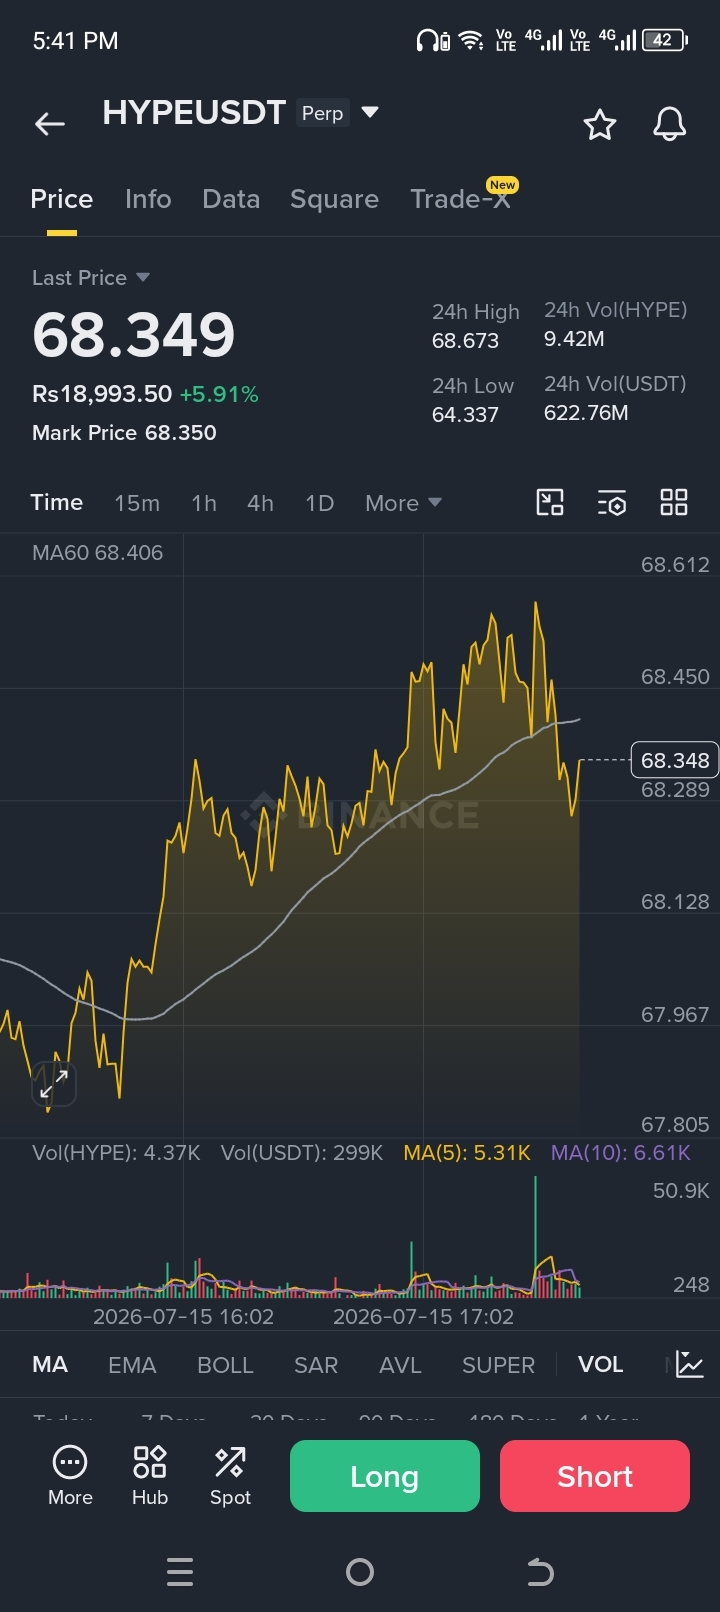
Task: Open the Trade-X tab
Action: [460, 199]
